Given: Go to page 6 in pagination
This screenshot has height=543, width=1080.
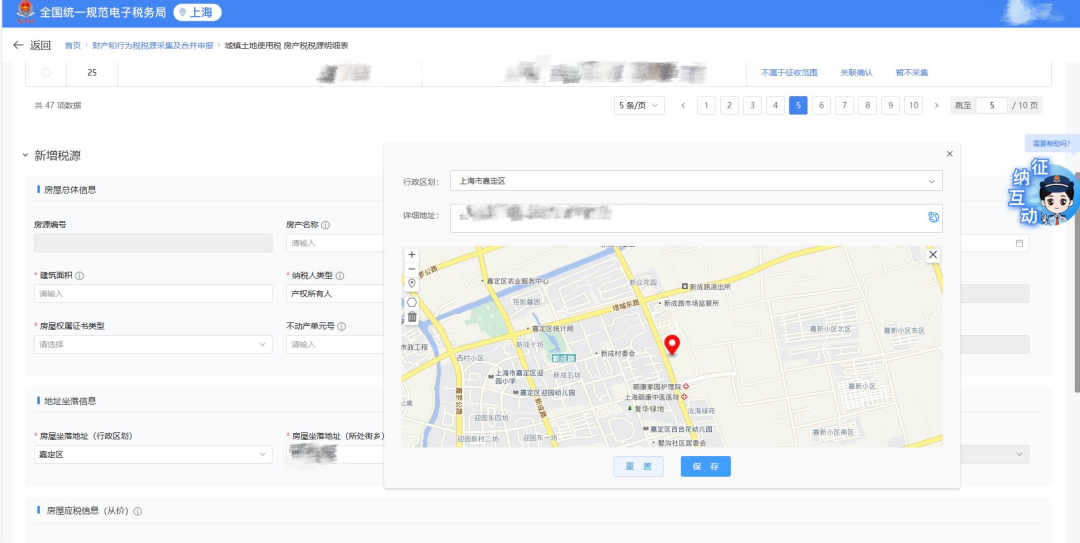Looking at the screenshot, I should tap(821, 105).
